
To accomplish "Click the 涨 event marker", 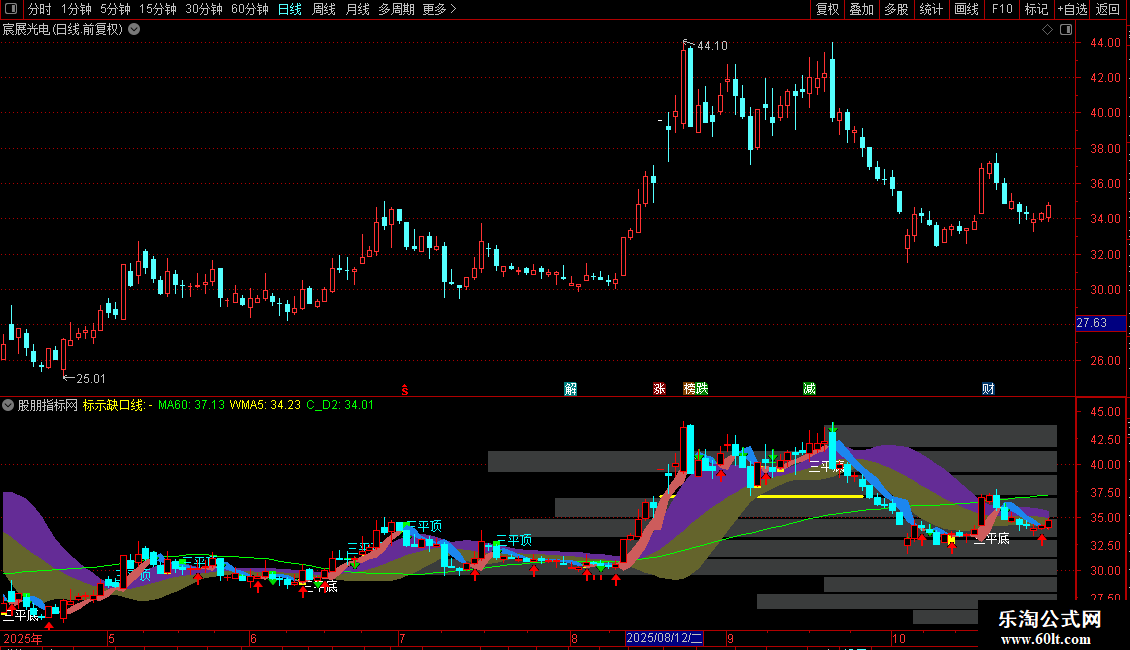I will pos(659,389).
